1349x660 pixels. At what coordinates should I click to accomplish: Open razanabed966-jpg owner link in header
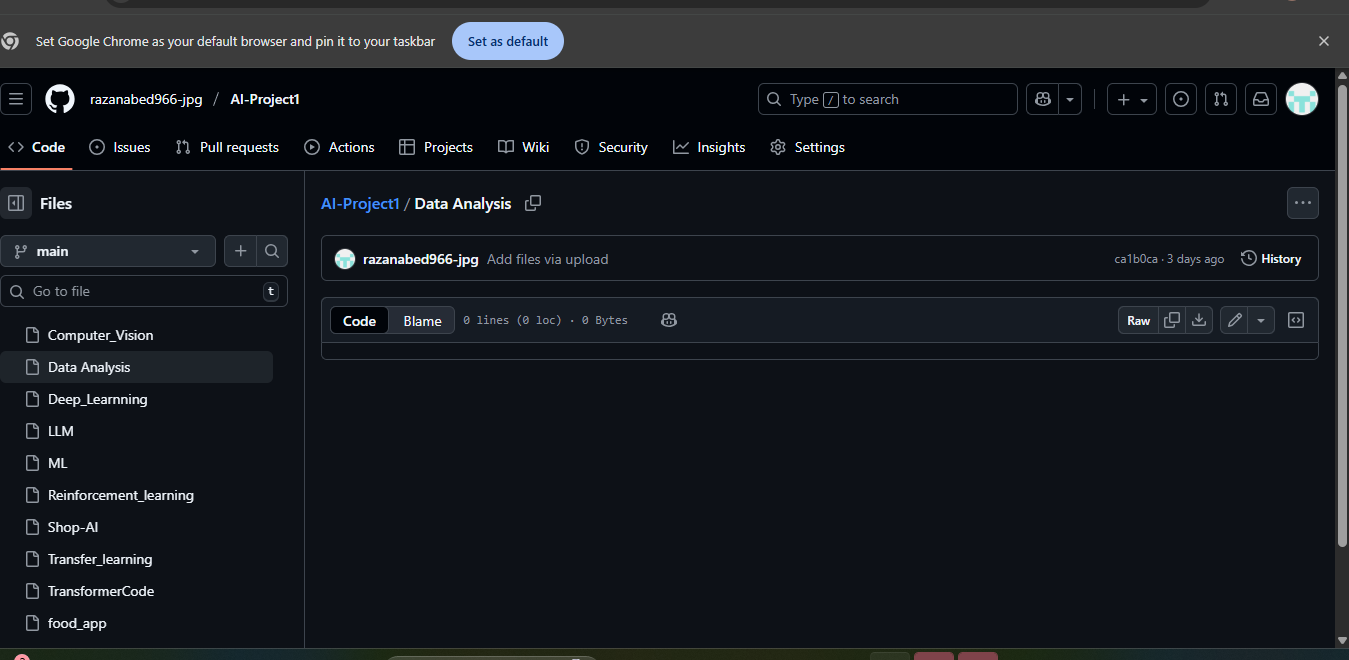[146, 99]
